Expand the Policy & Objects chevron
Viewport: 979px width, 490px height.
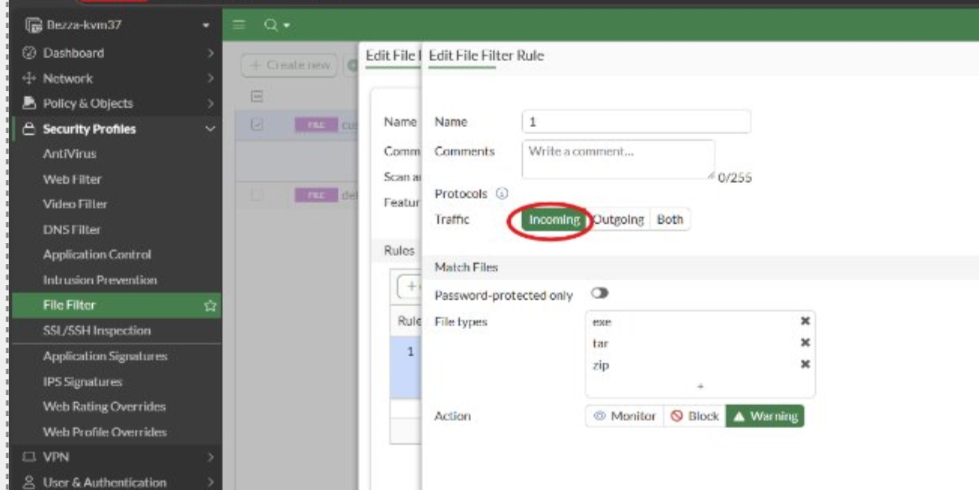pyautogui.click(x=210, y=104)
